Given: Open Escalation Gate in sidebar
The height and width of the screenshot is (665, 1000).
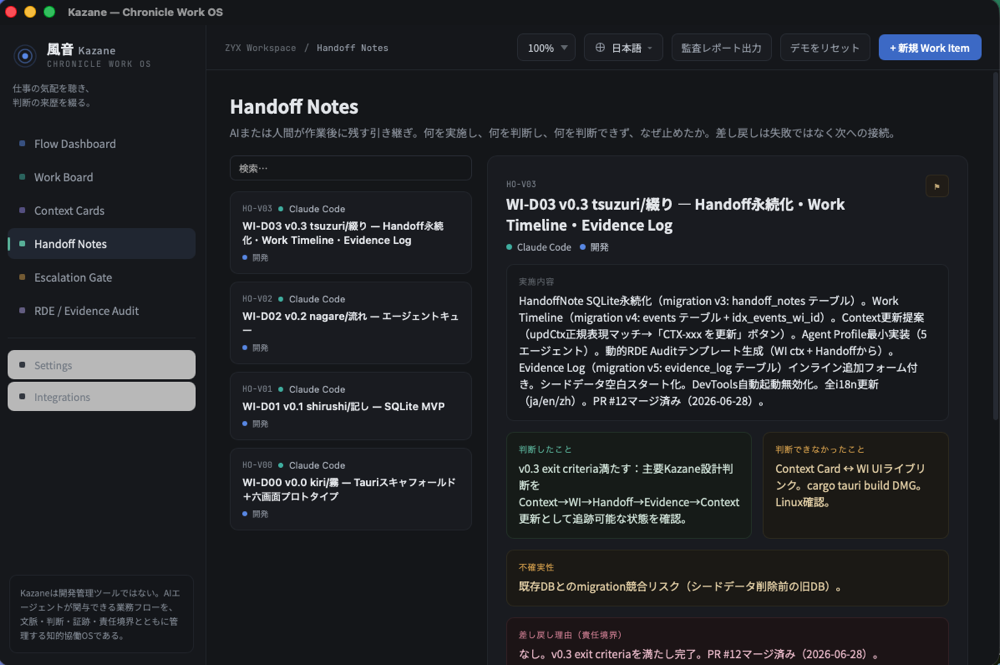Looking at the screenshot, I should [101, 277].
